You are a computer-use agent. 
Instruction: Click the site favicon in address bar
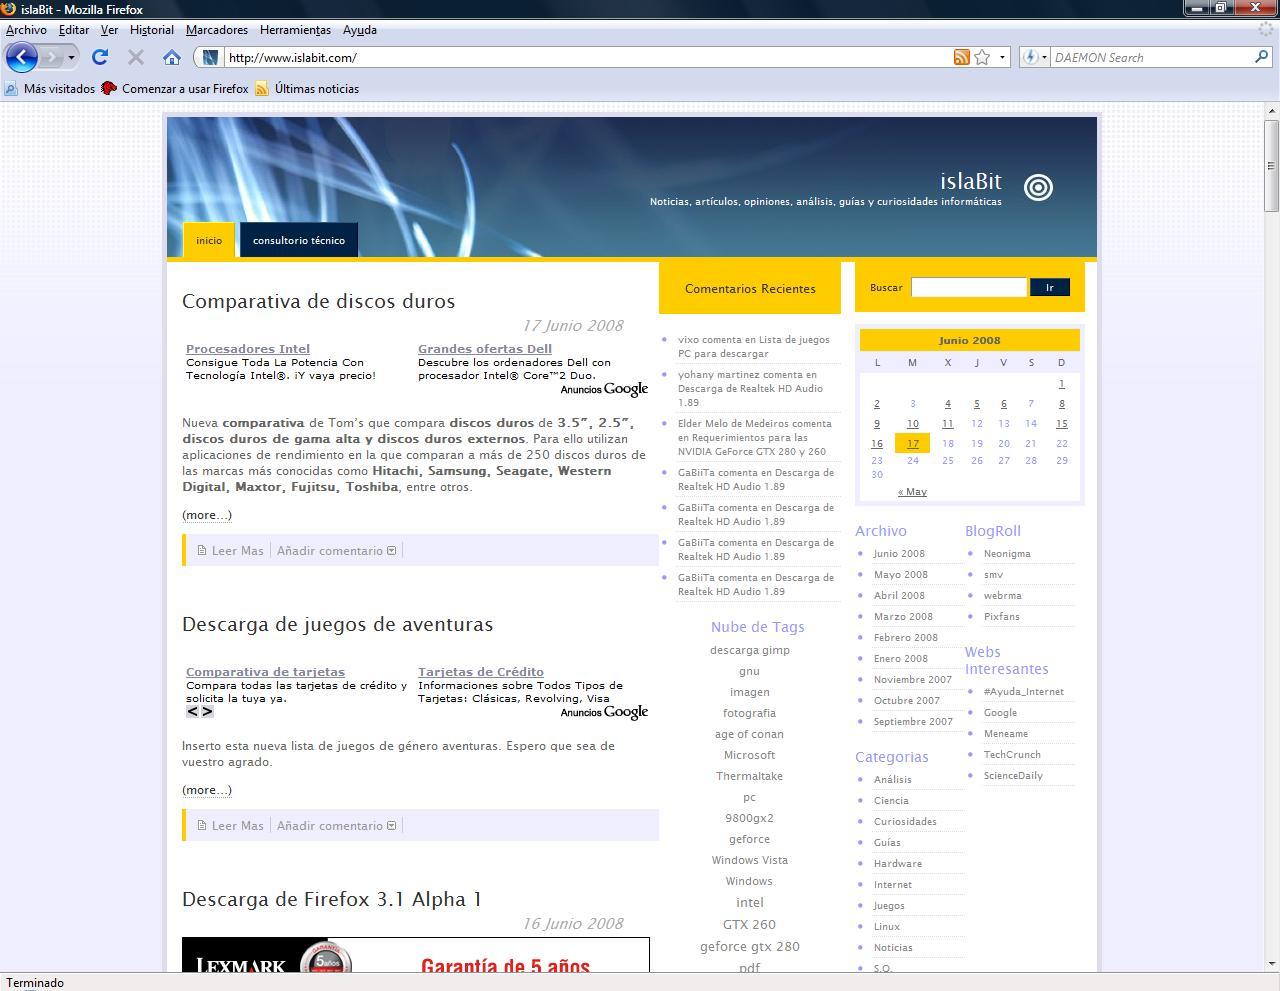210,57
